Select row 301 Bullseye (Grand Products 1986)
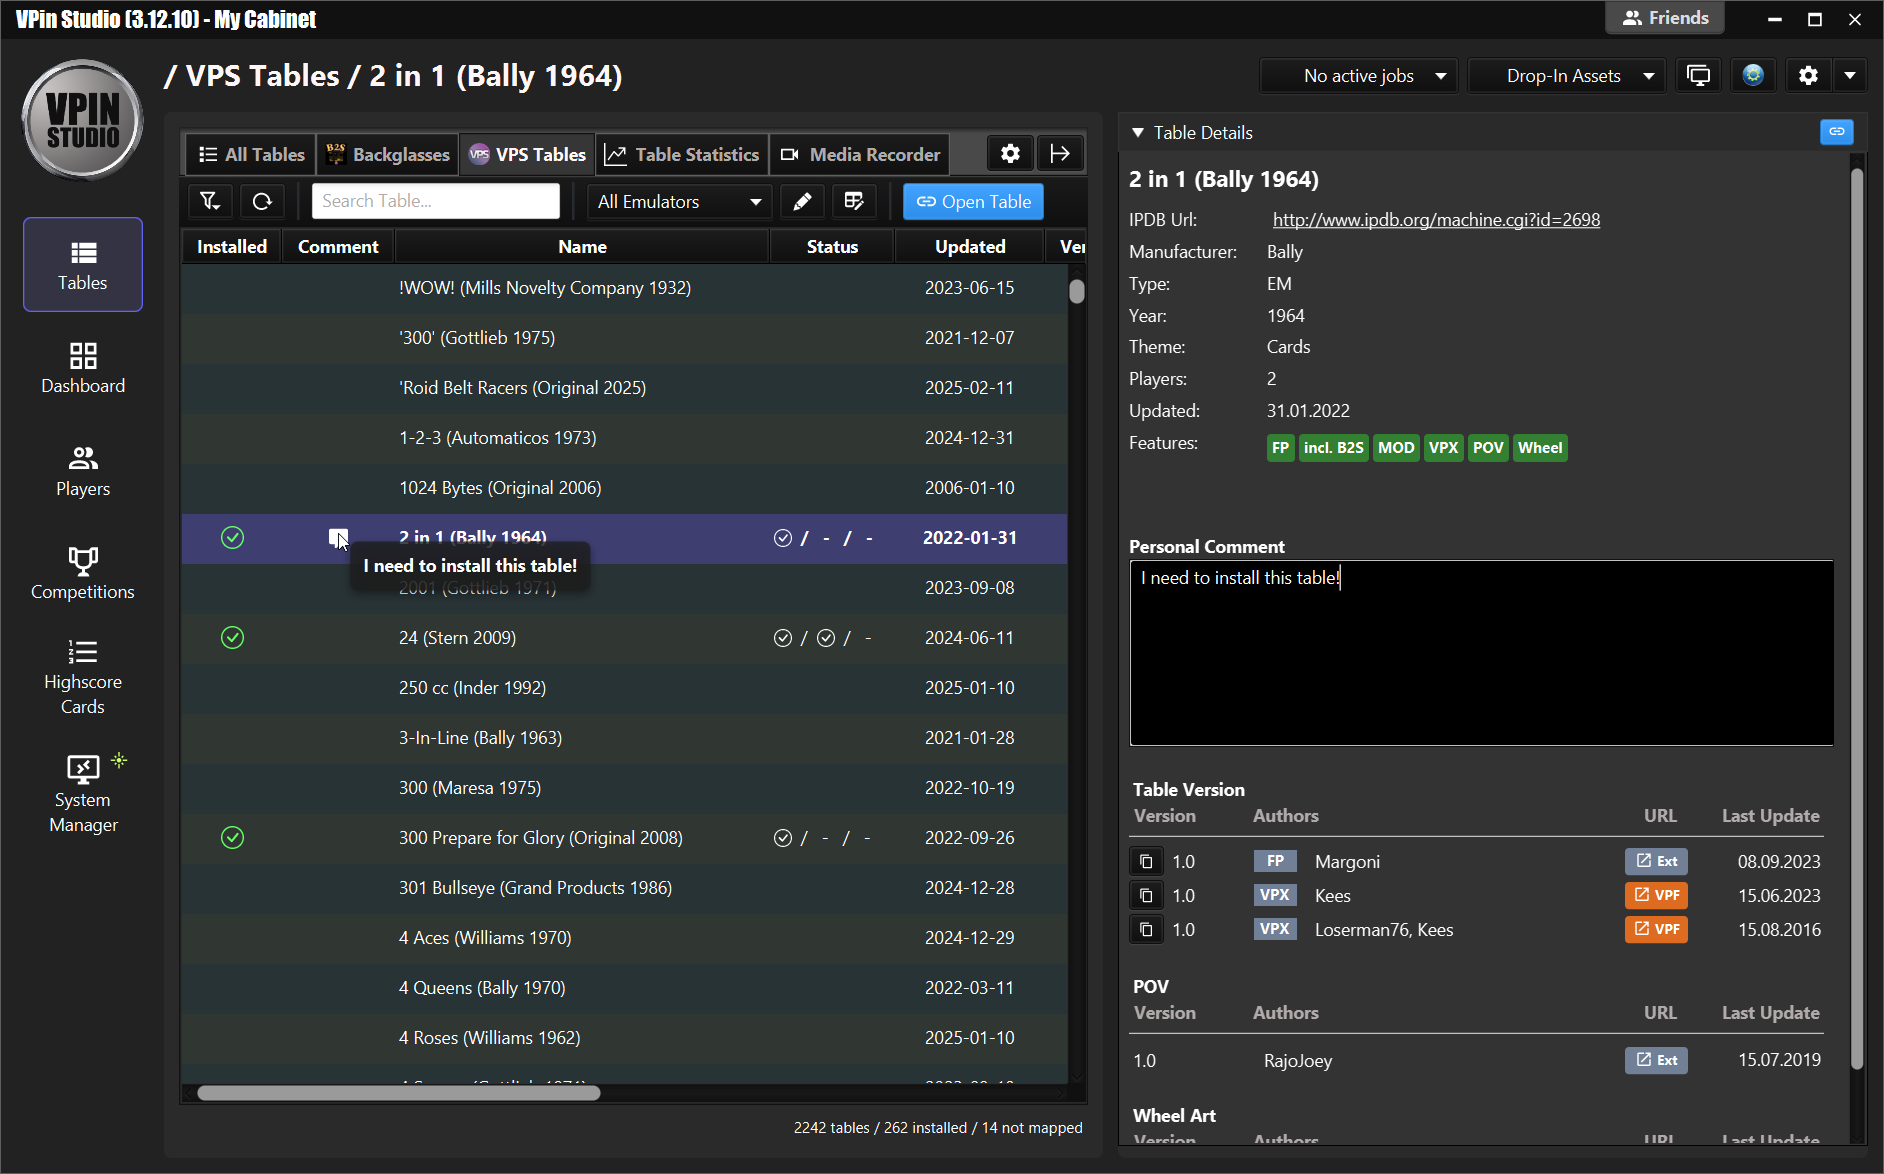This screenshot has width=1884, height=1174. pos(624,888)
